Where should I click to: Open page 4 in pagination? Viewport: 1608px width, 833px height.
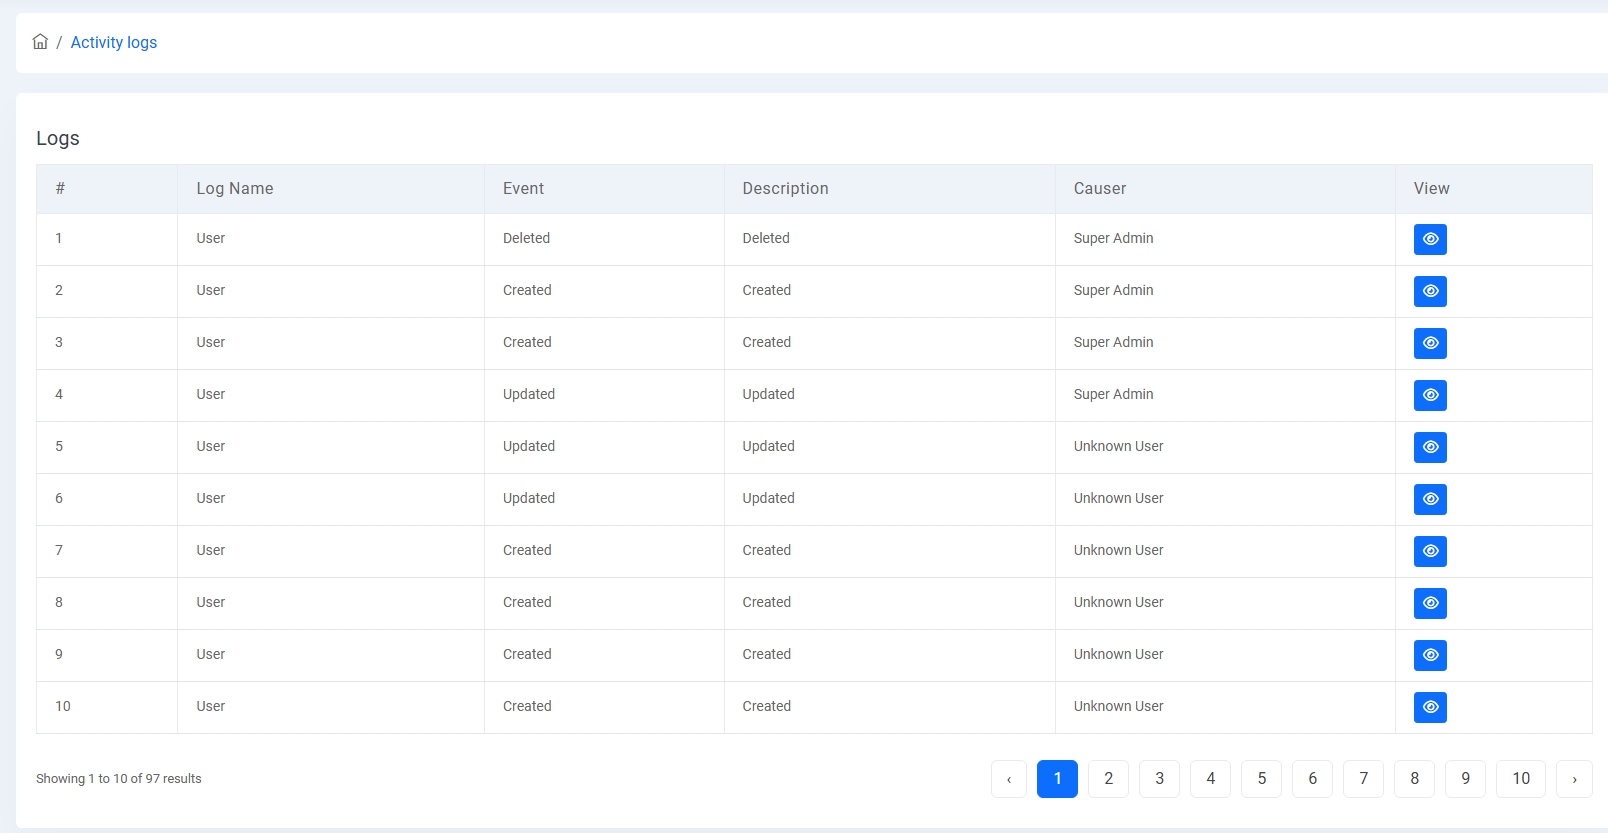1210,779
